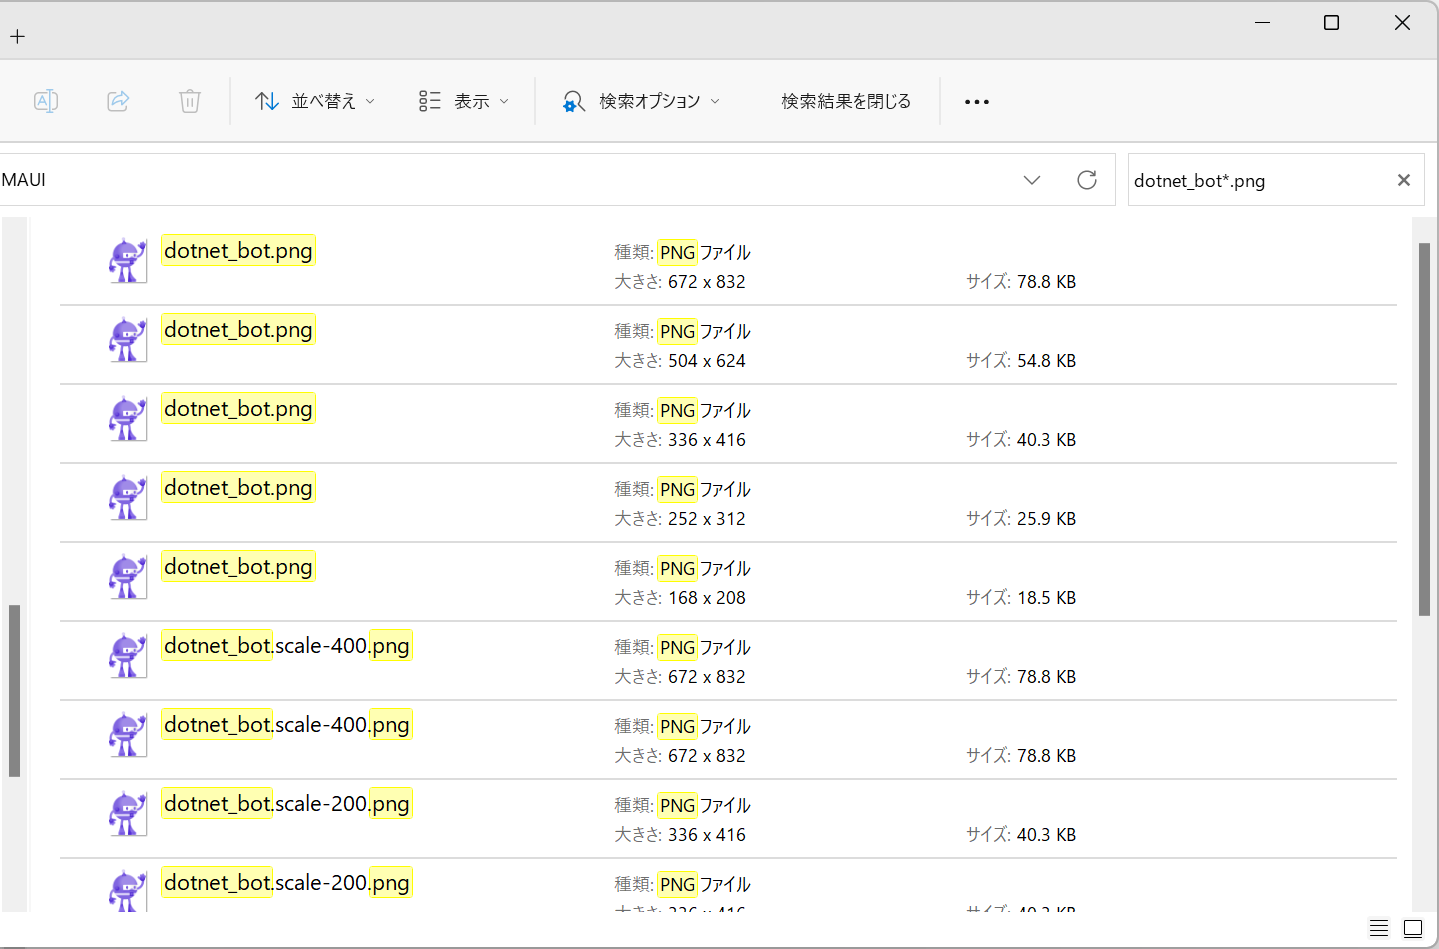Open the 並べ替え sort menu
Screen dimensions: 1439x949
click(315, 101)
